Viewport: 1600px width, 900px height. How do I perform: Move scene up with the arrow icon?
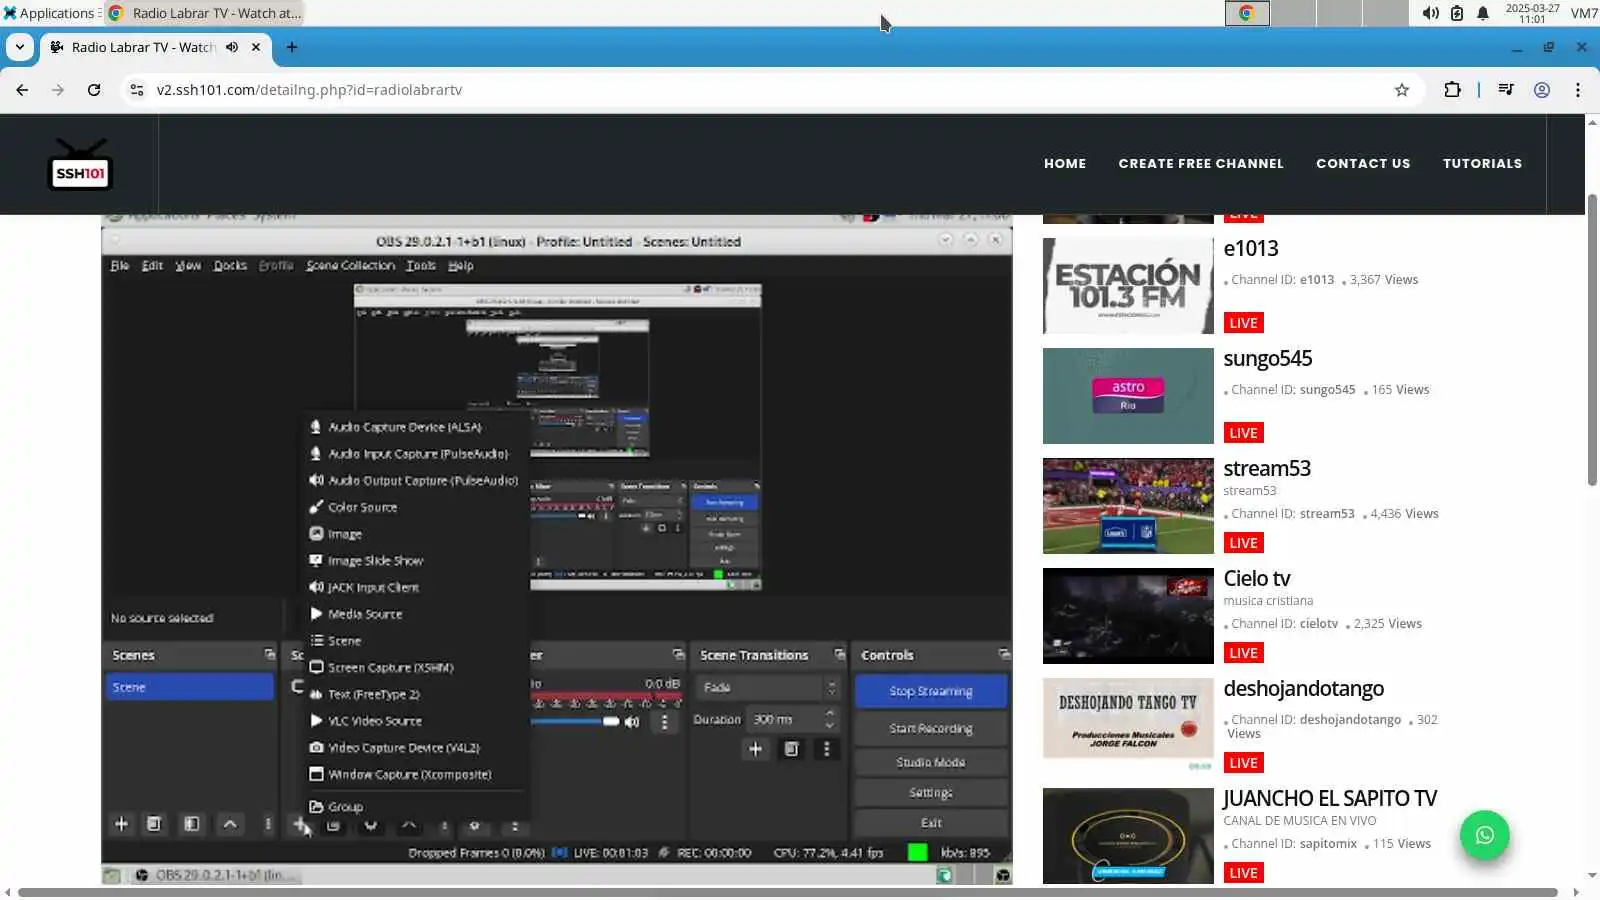coord(230,824)
